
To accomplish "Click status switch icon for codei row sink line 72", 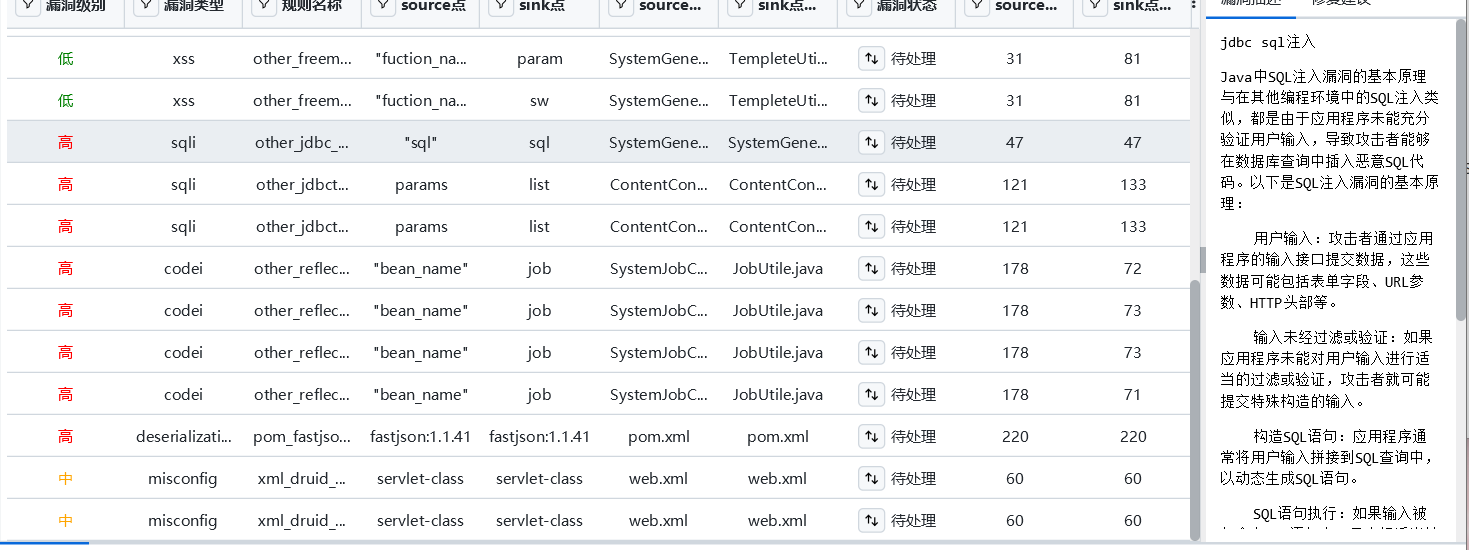I will (871, 269).
